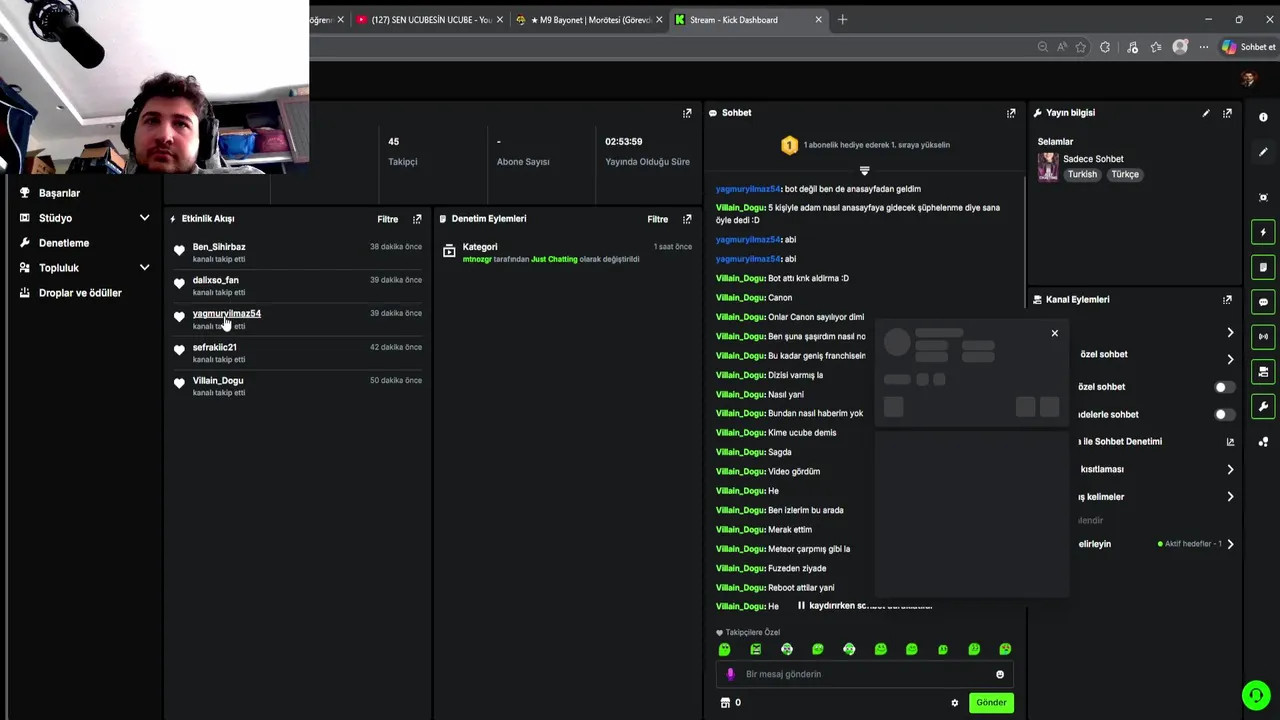1280x720 pixels.
Task: Click the Sohbet et Copilot button
Action: 1248,47
